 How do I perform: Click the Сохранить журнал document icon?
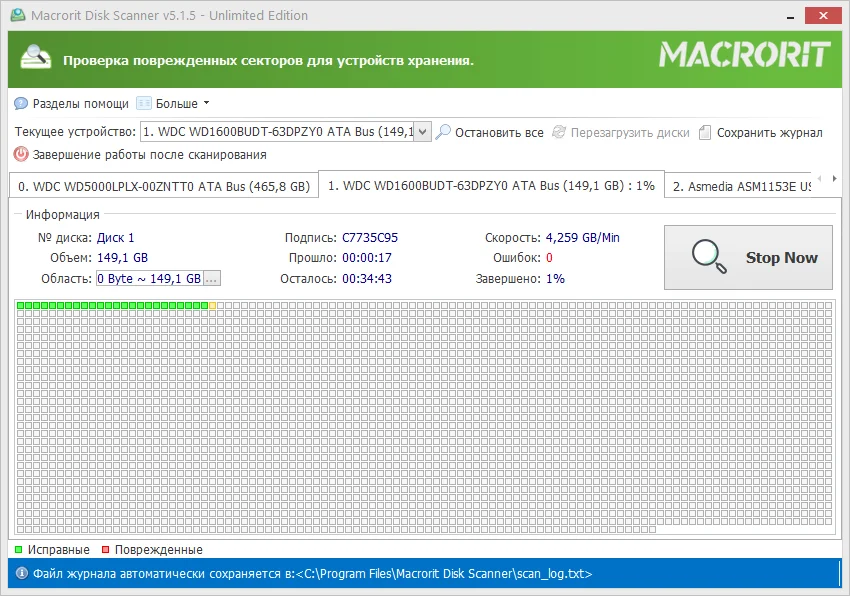(705, 132)
